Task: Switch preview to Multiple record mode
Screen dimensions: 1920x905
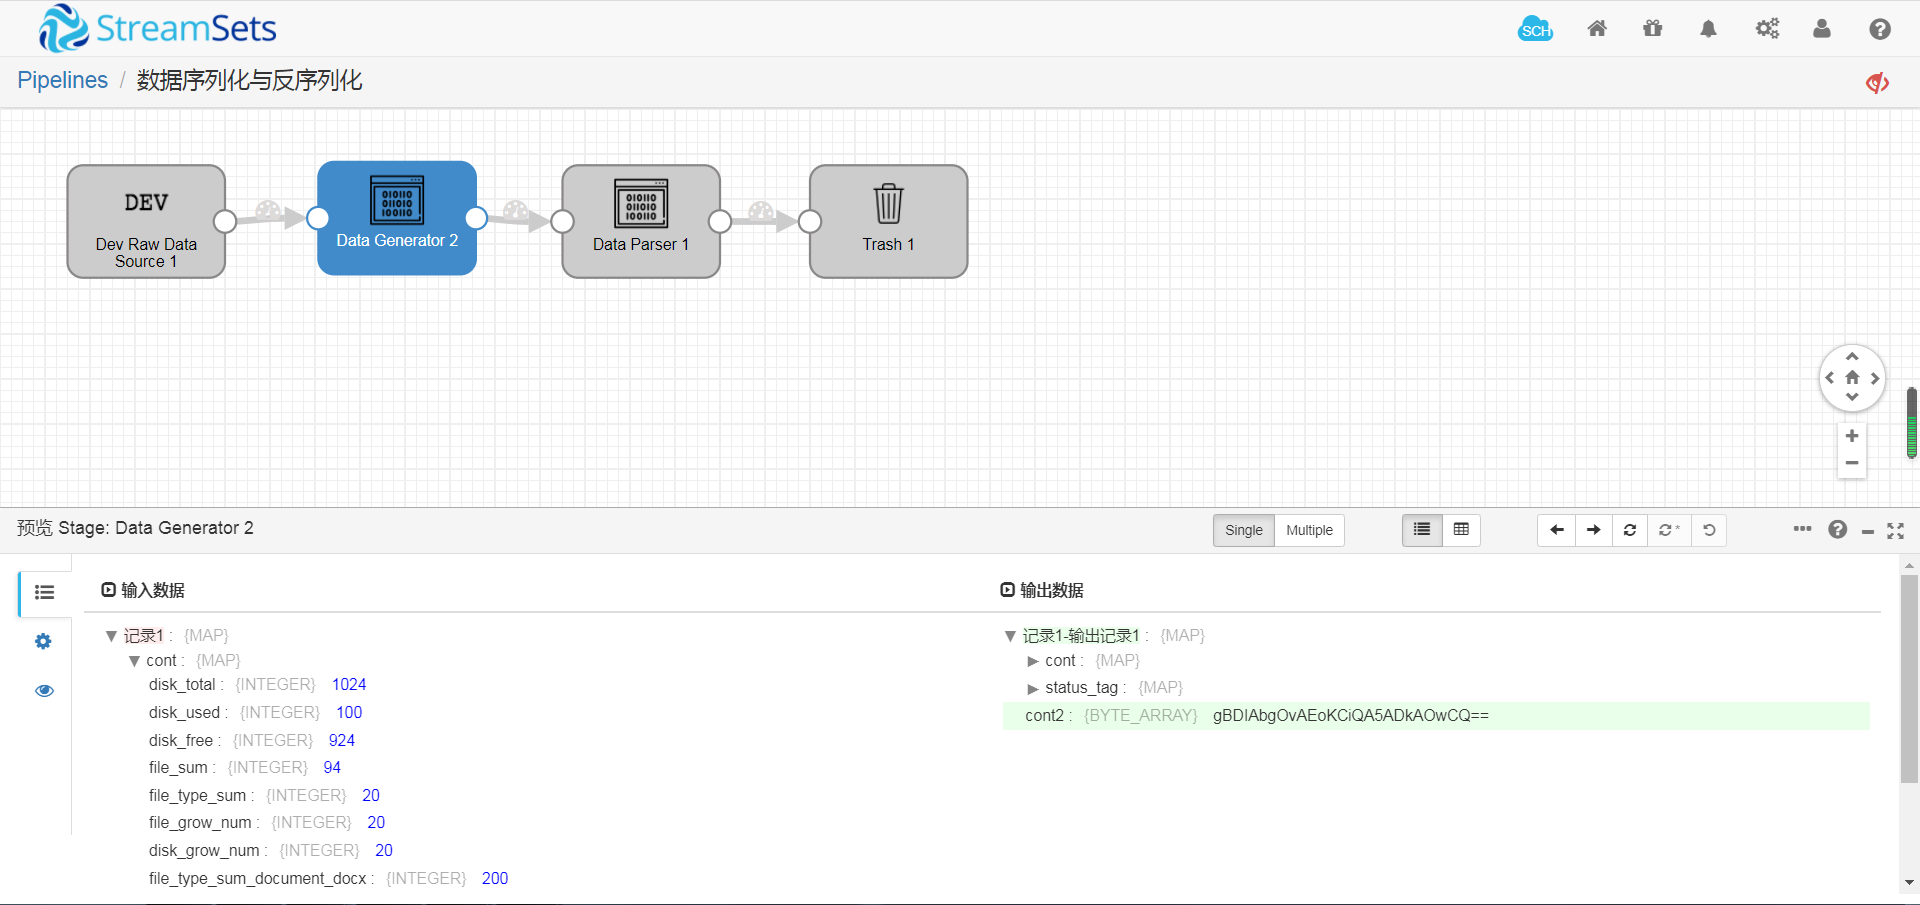Action: click(x=1309, y=530)
